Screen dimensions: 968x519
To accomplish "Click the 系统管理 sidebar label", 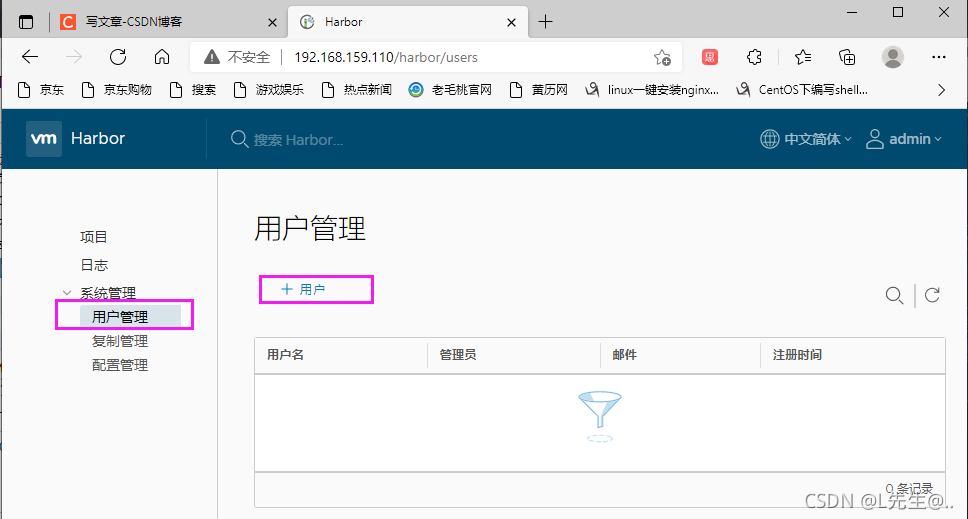I will (x=108, y=293).
